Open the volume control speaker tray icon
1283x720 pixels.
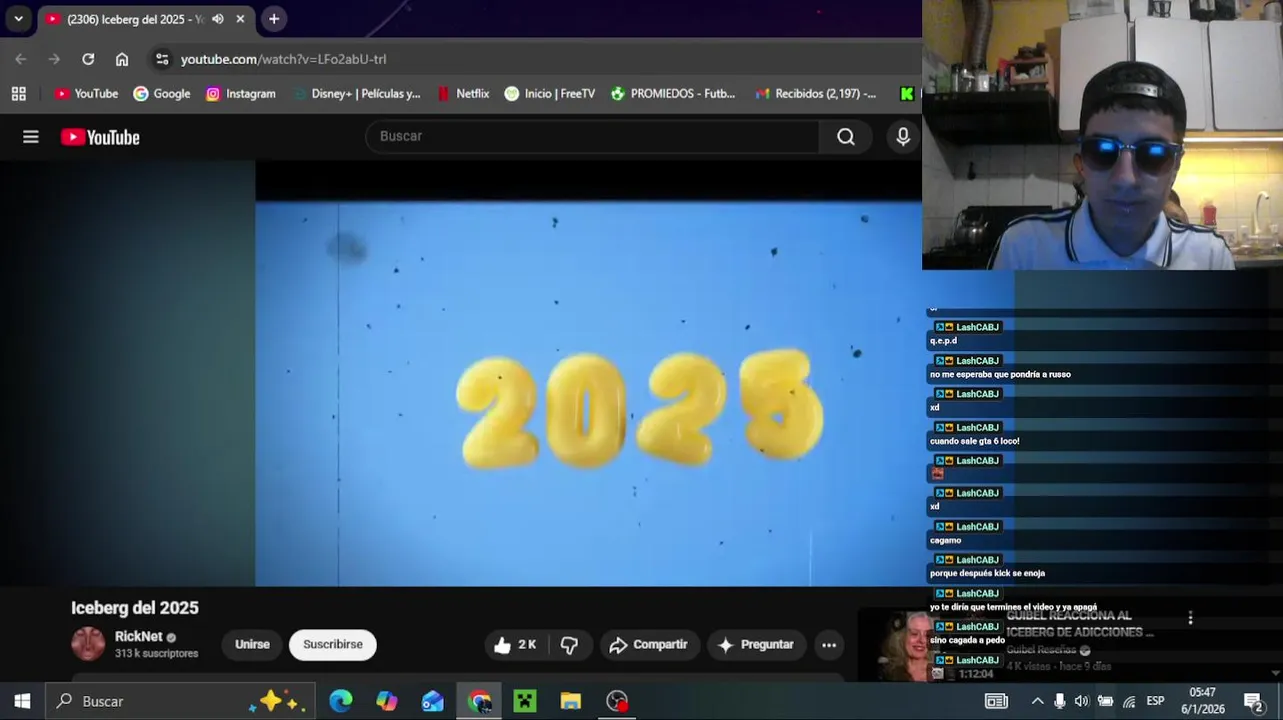[x=1082, y=701]
